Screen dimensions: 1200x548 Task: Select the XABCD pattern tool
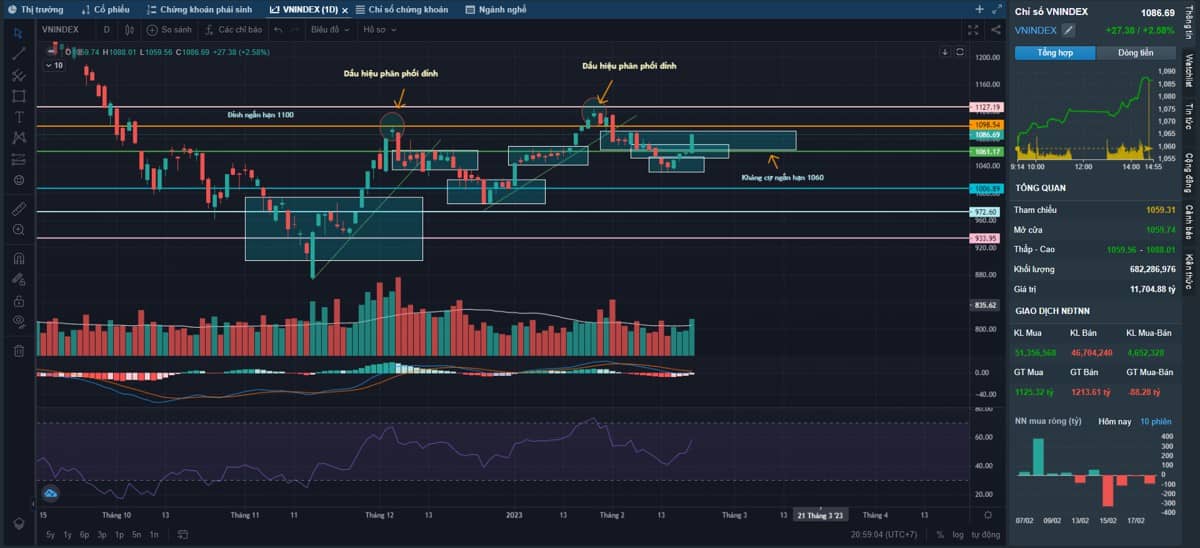coord(18,138)
